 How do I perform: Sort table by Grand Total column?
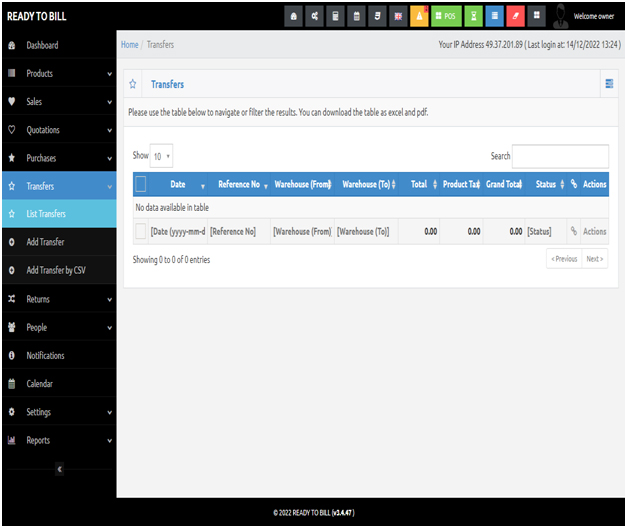click(x=504, y=184)
